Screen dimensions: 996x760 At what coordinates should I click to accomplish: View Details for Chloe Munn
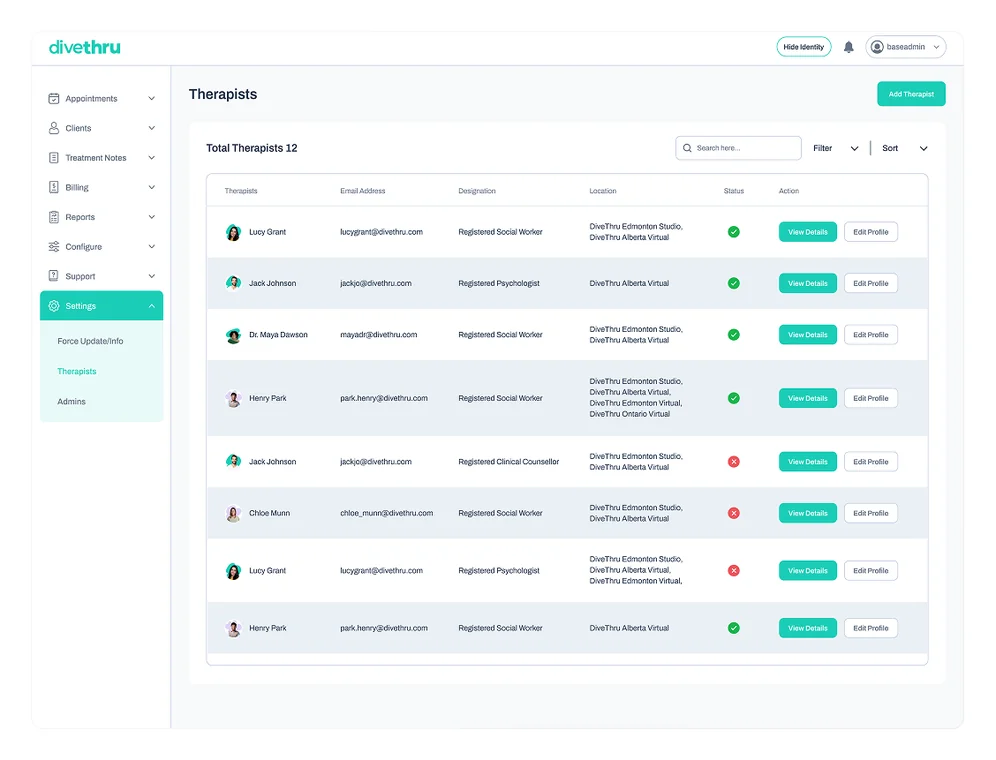[807, 513]
